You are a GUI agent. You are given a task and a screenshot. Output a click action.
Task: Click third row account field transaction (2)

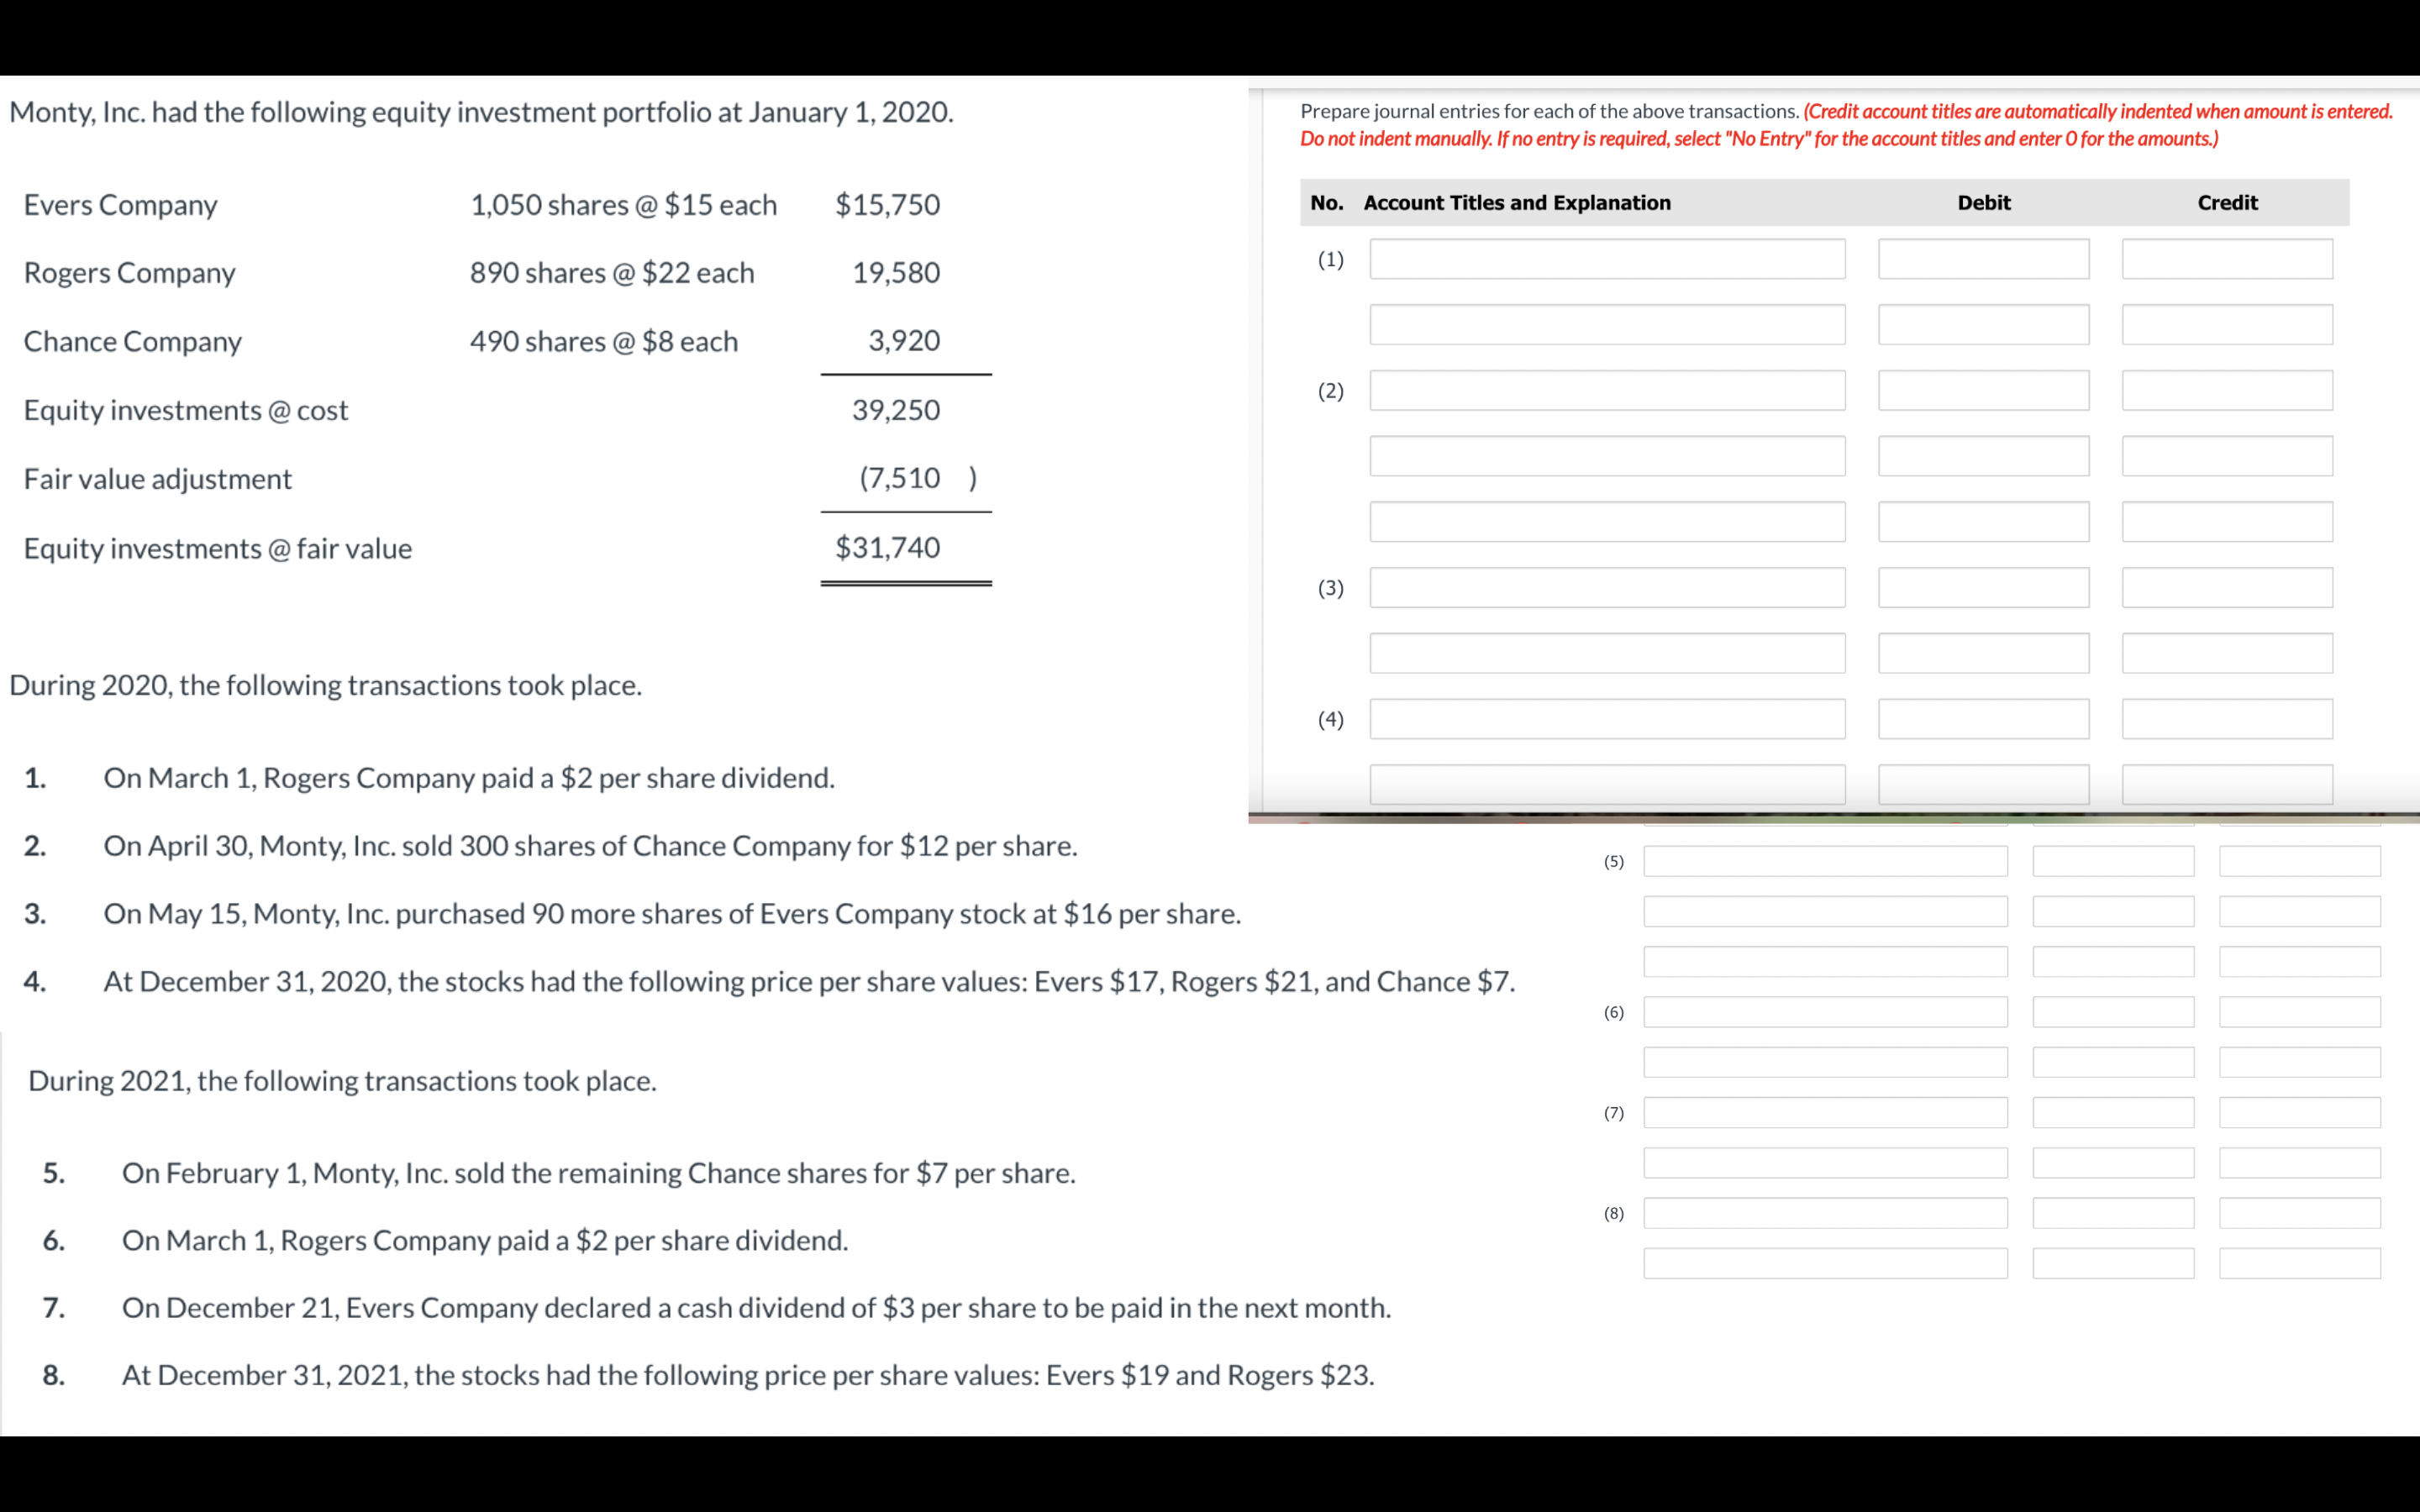(1605, 521)
